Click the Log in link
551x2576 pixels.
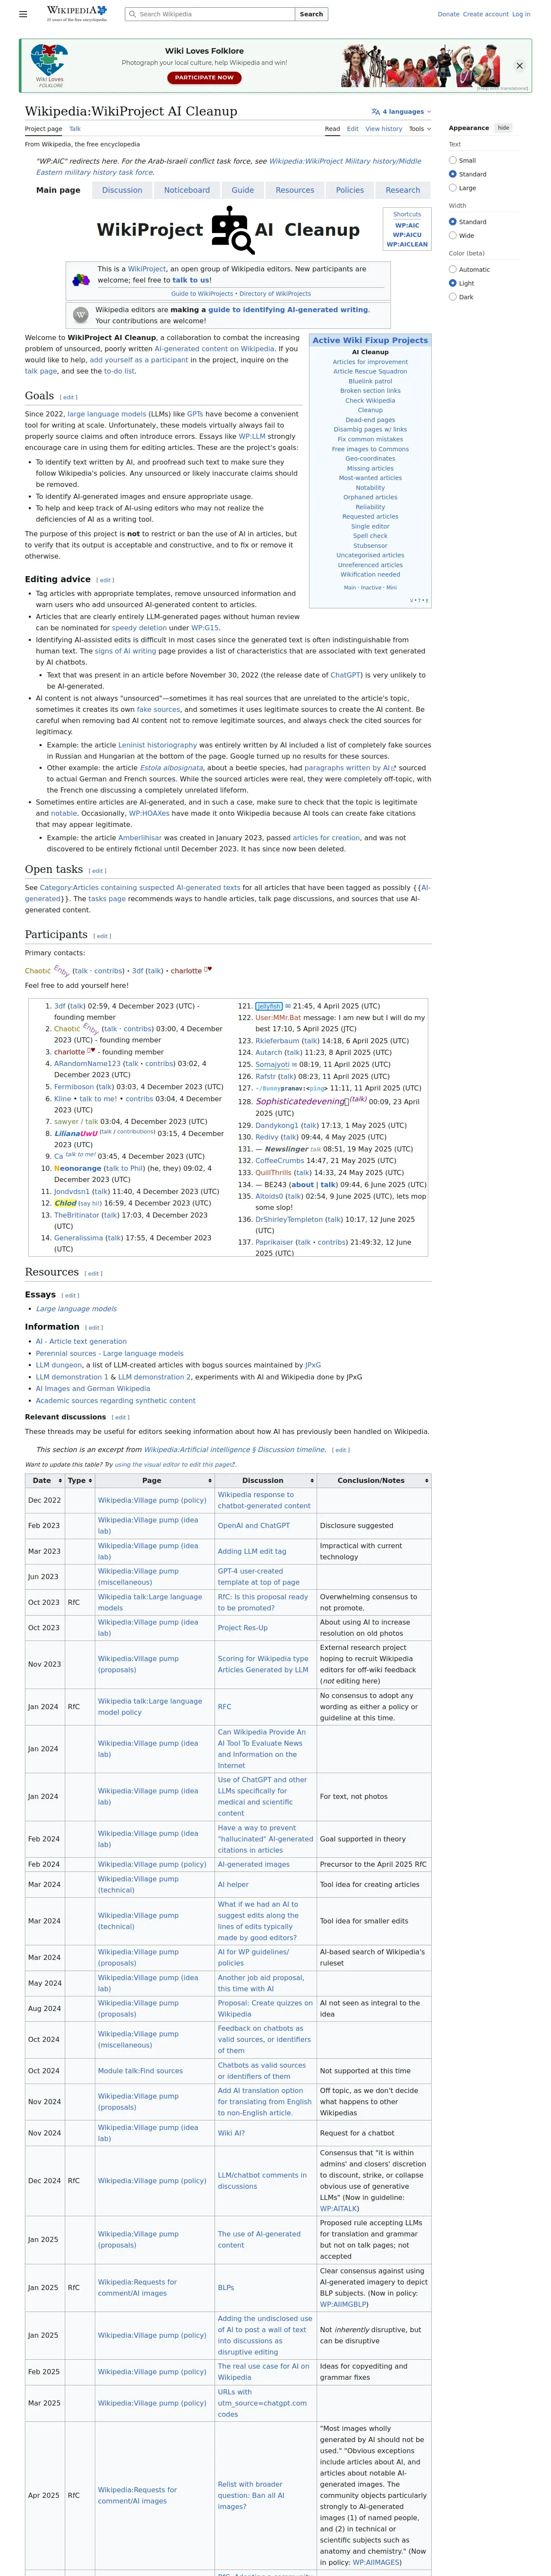[521, 14]
